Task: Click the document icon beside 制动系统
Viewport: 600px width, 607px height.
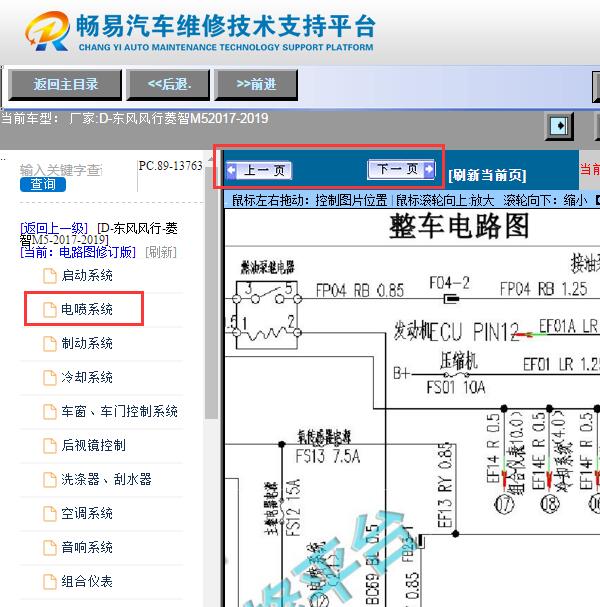Action: [x=50, y=344]
